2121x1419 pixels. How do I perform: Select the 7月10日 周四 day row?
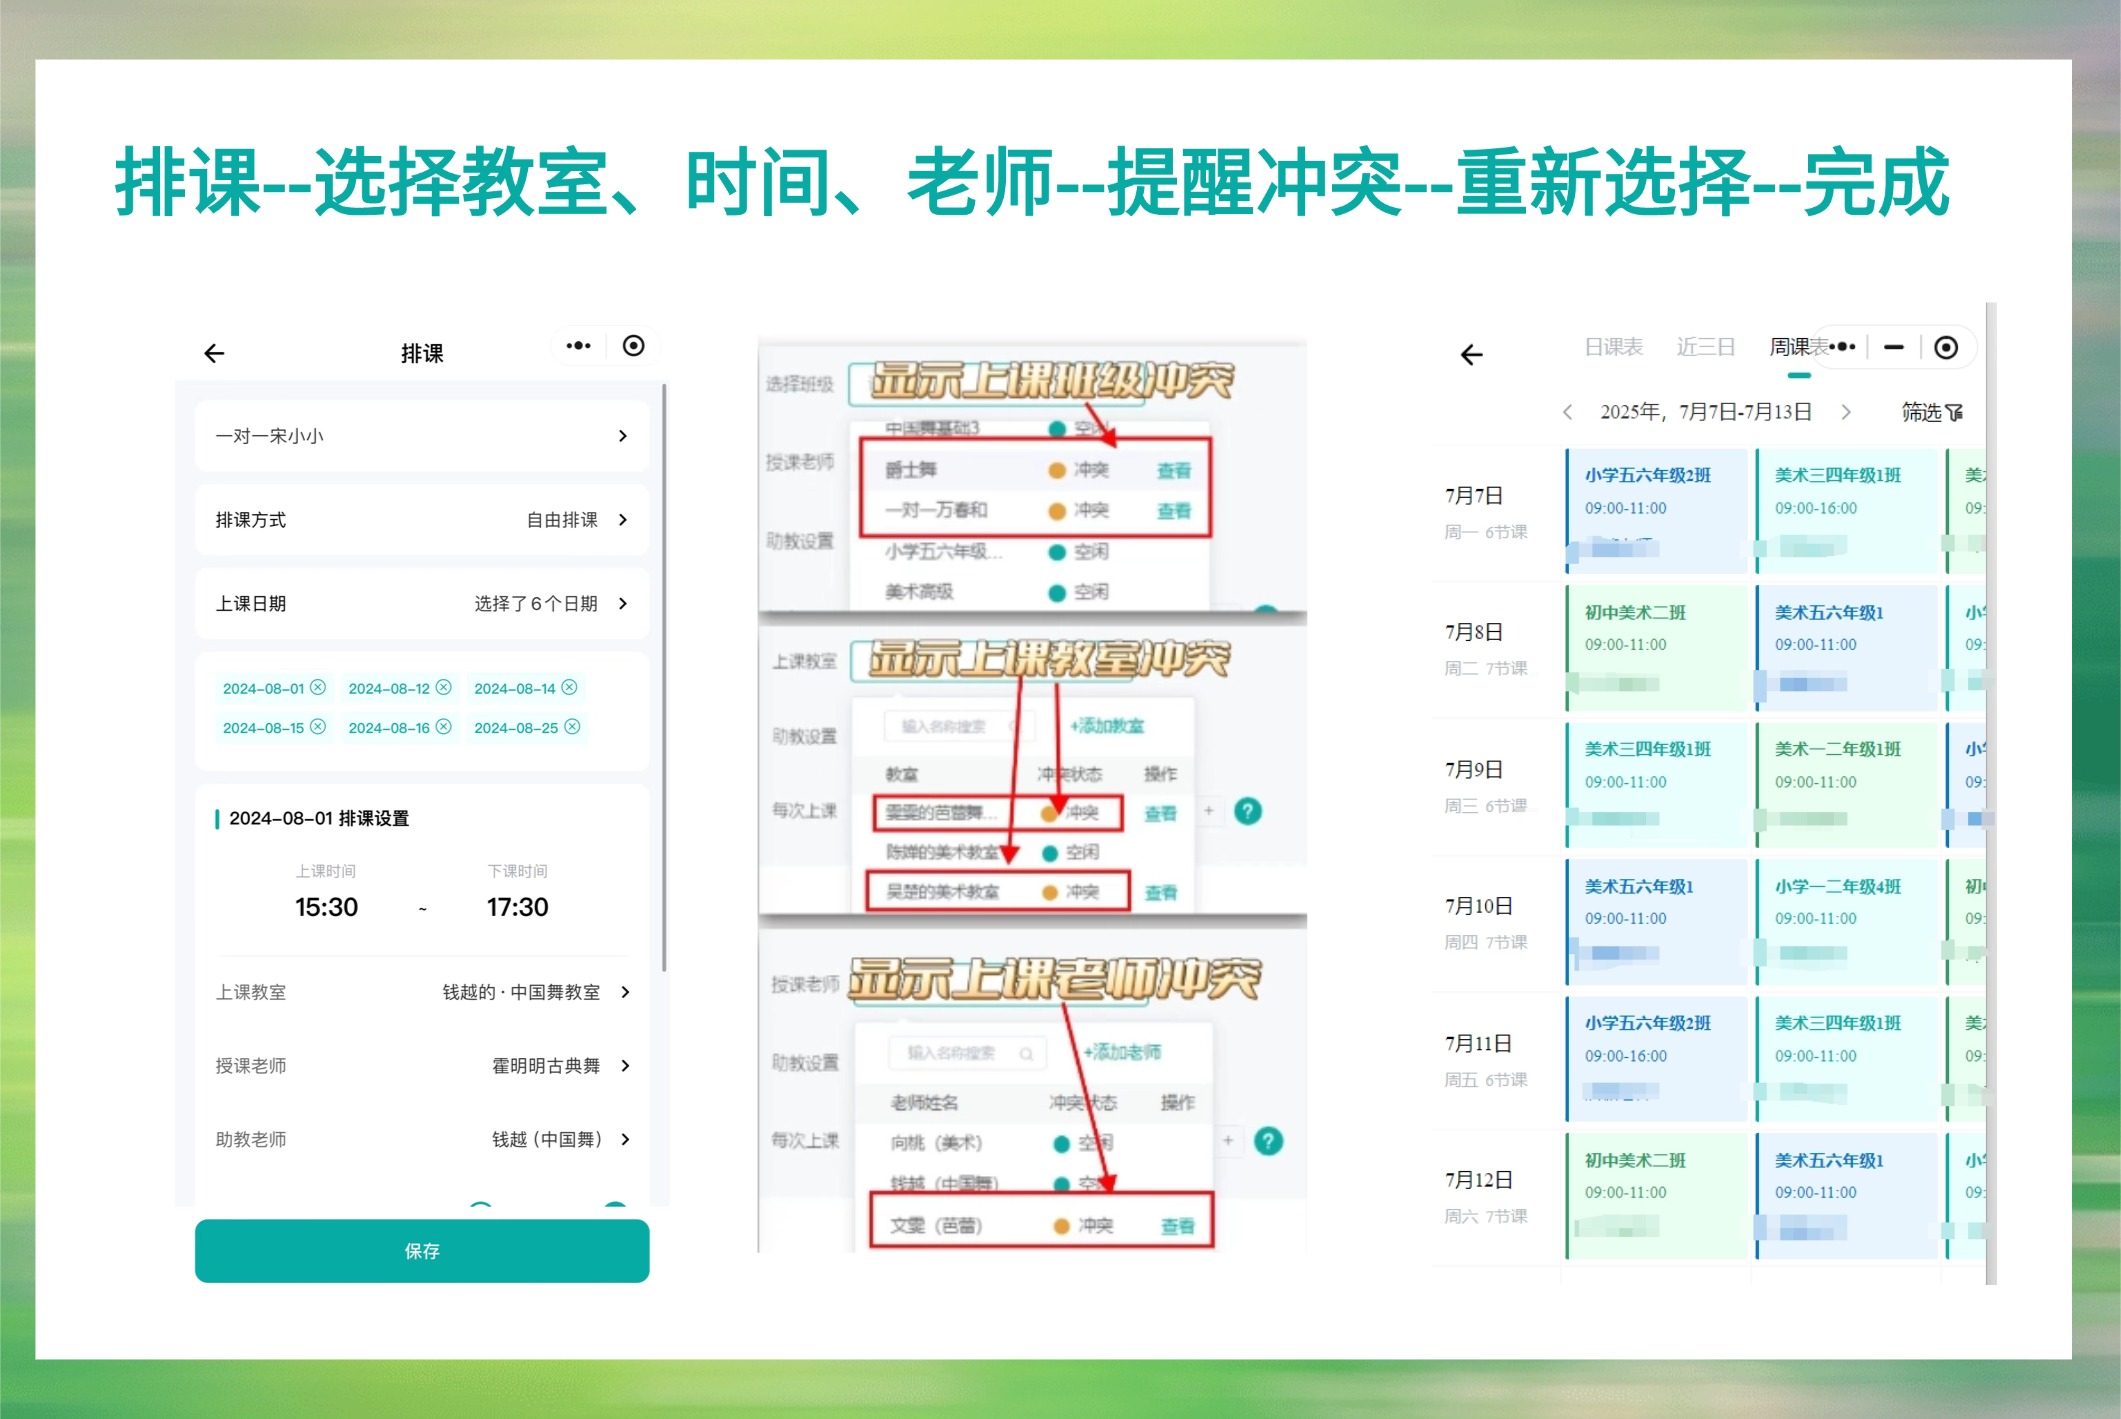click(x=1486, y=923)
